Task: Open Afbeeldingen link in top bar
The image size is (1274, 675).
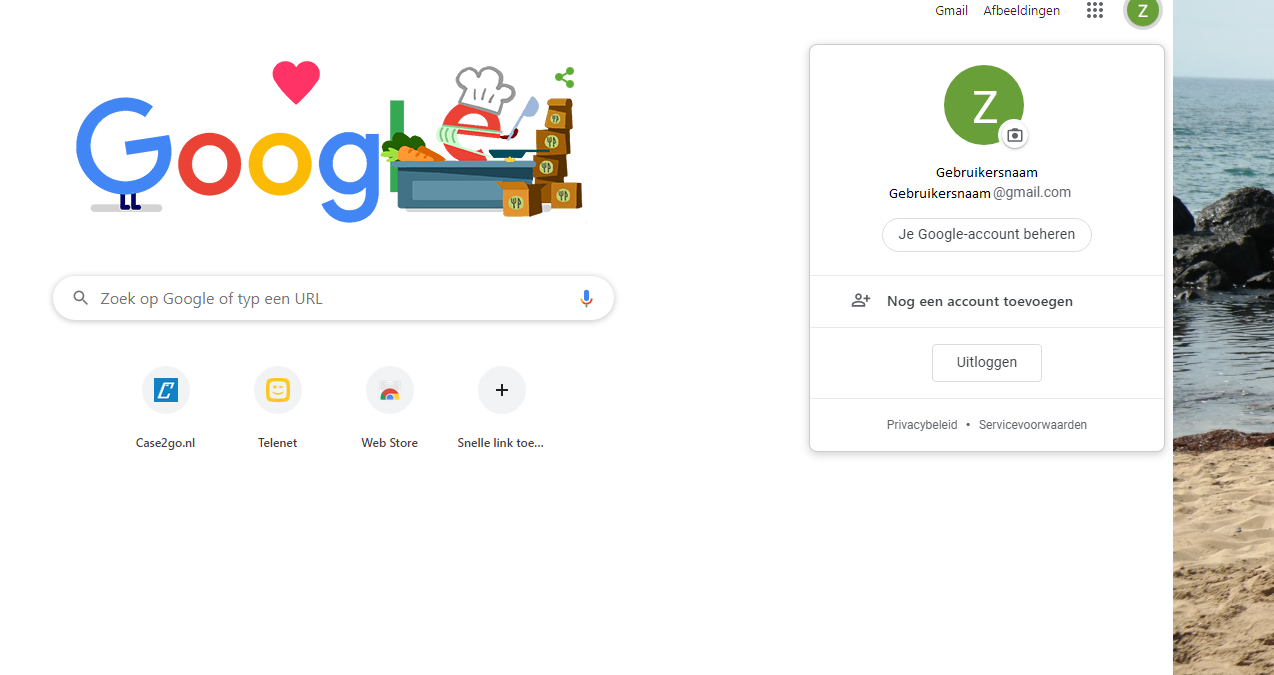Action: (x=1021, y=11)
